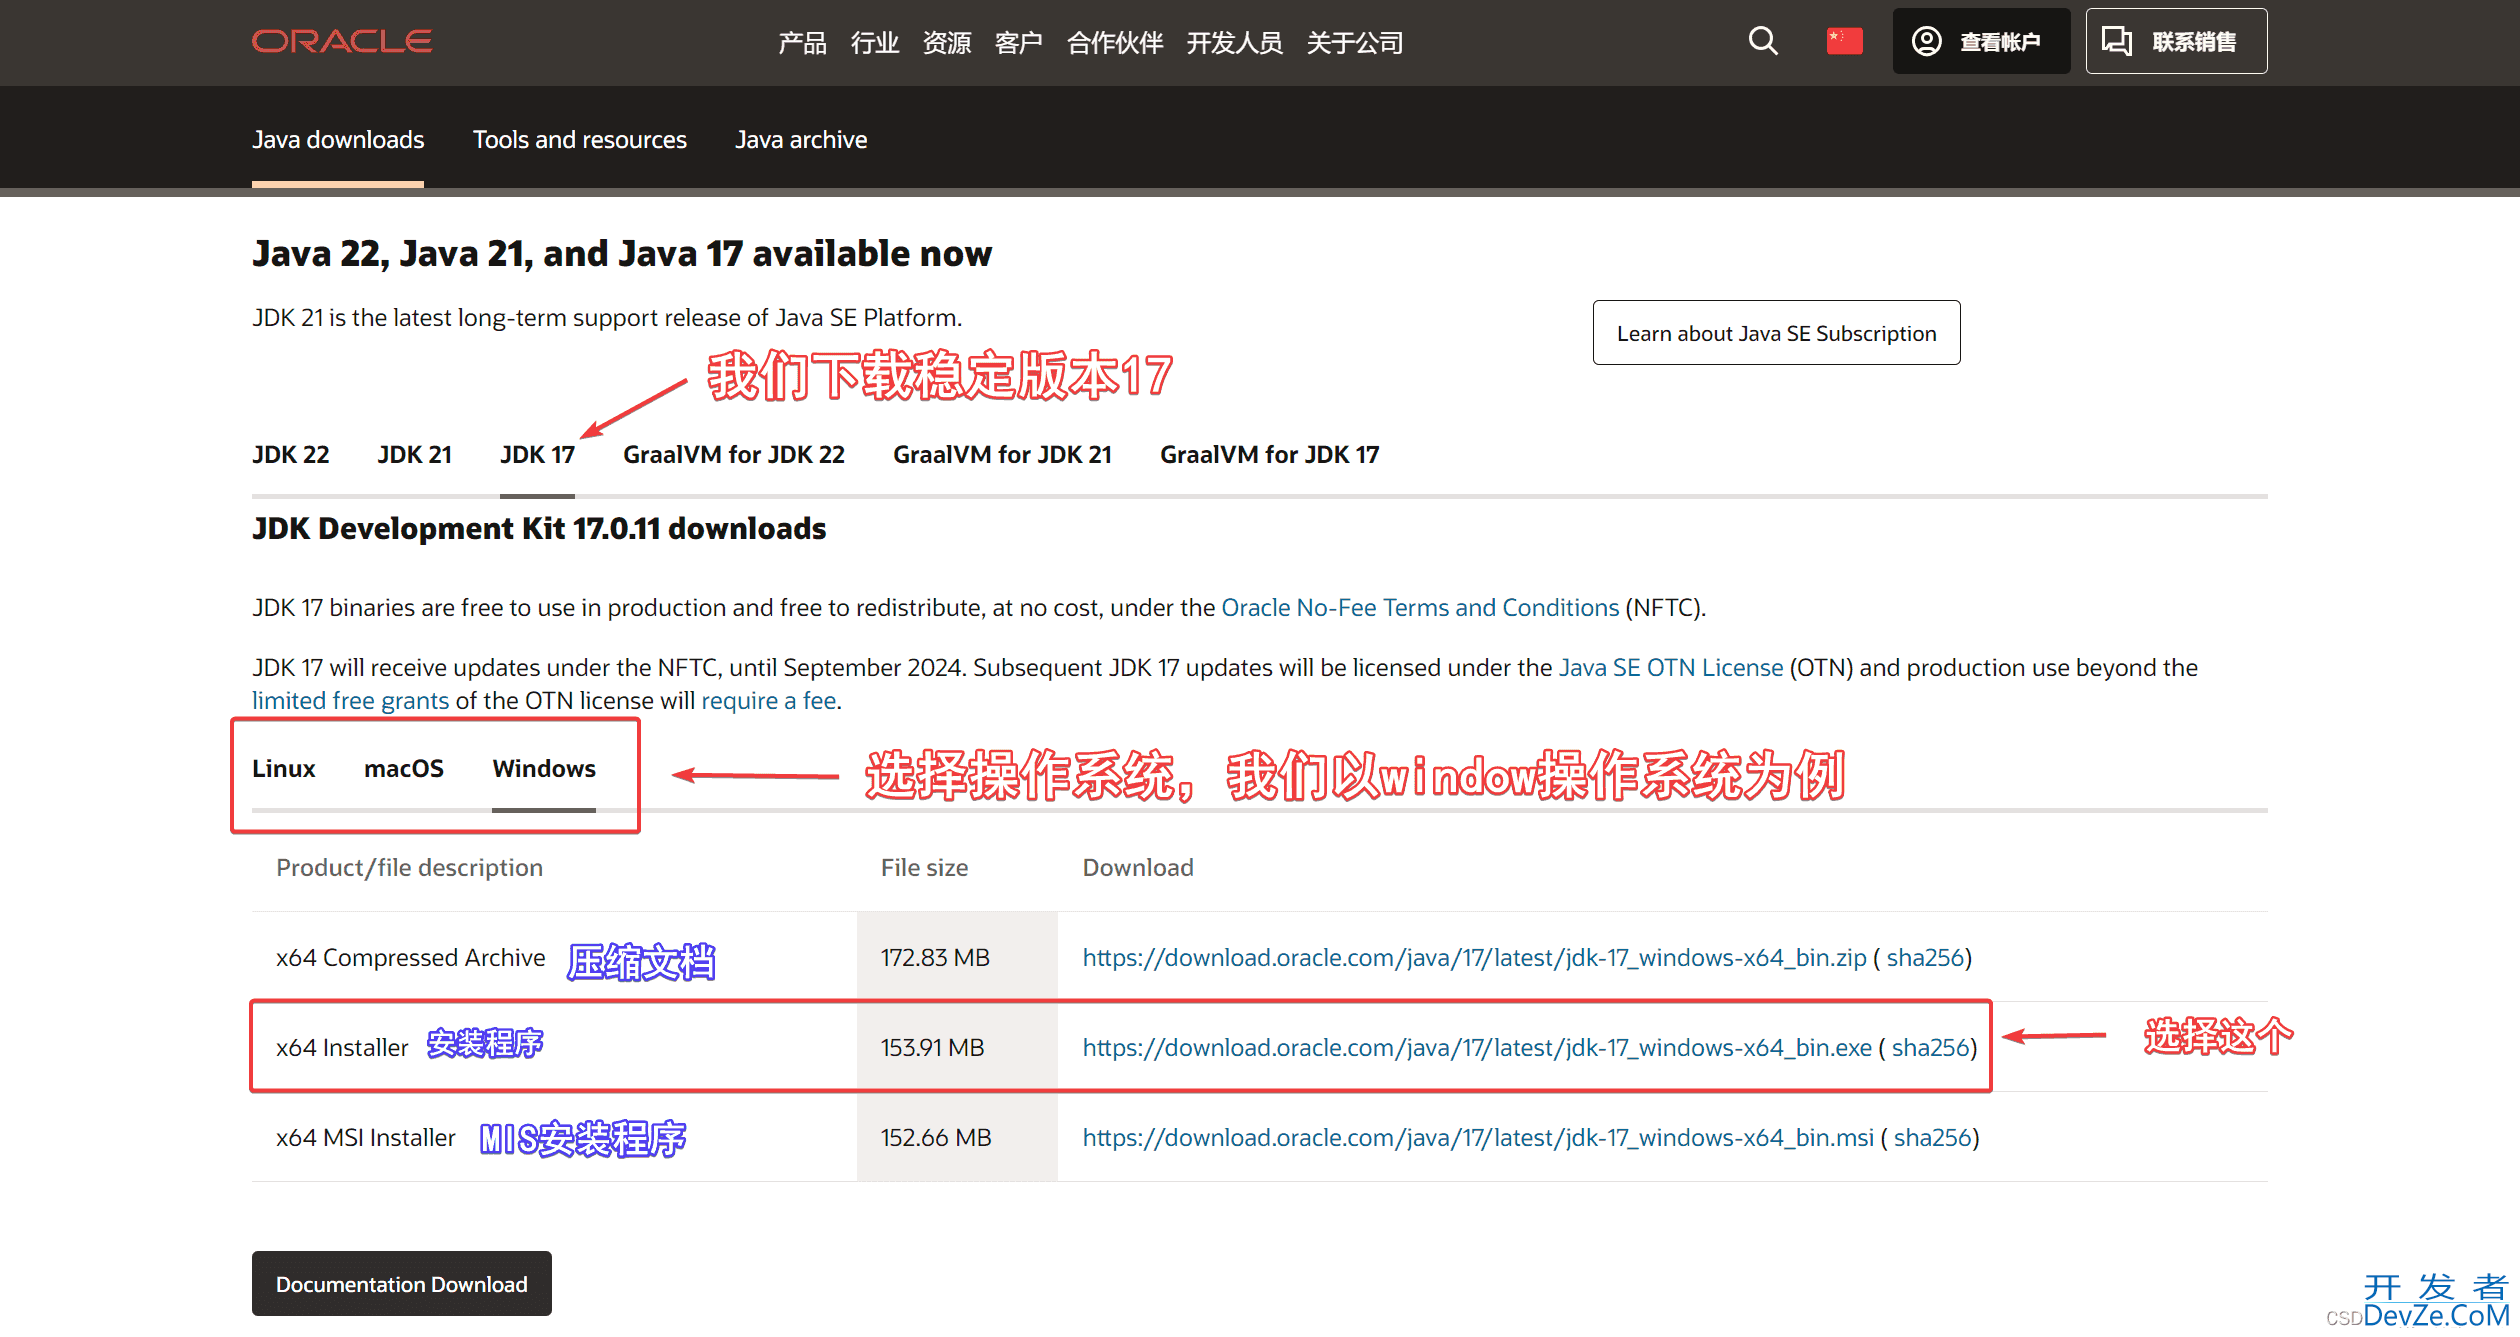Click Learn about Java SE Subscription
Screen dimensions: 2520x1337
coord(1776,333)
